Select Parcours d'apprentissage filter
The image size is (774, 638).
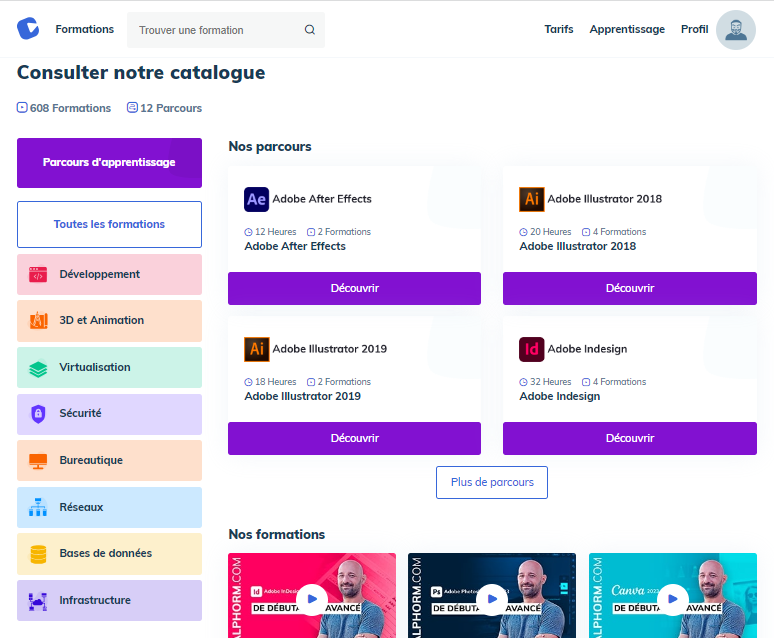click(110, 163)
